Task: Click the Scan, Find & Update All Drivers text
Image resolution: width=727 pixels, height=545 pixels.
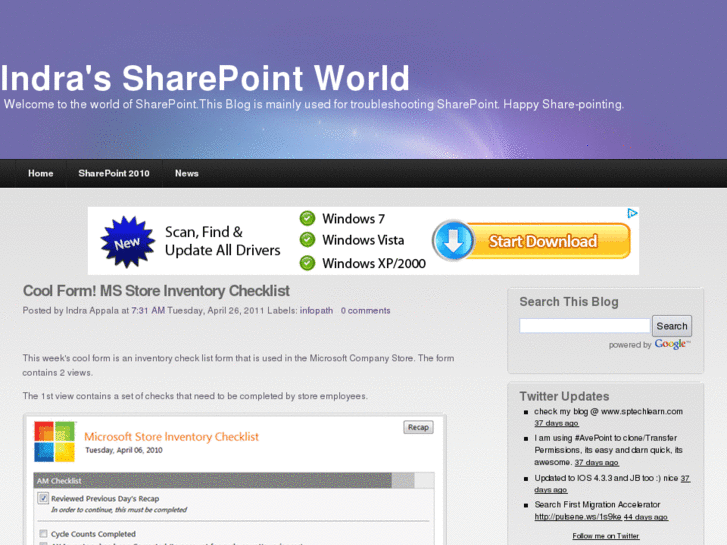Action: click(x=223, y=241)
